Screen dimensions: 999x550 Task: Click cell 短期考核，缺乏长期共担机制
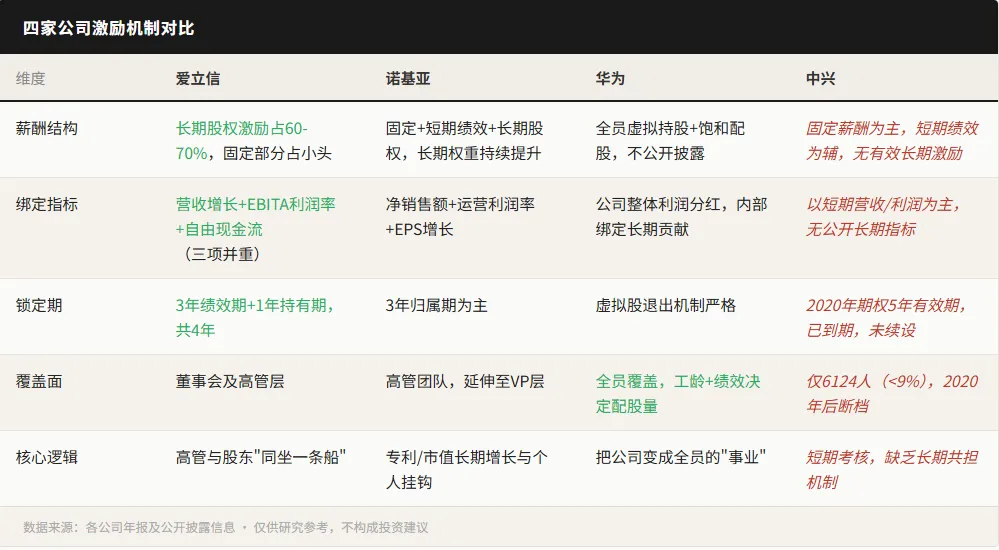(x=892, y=469)
